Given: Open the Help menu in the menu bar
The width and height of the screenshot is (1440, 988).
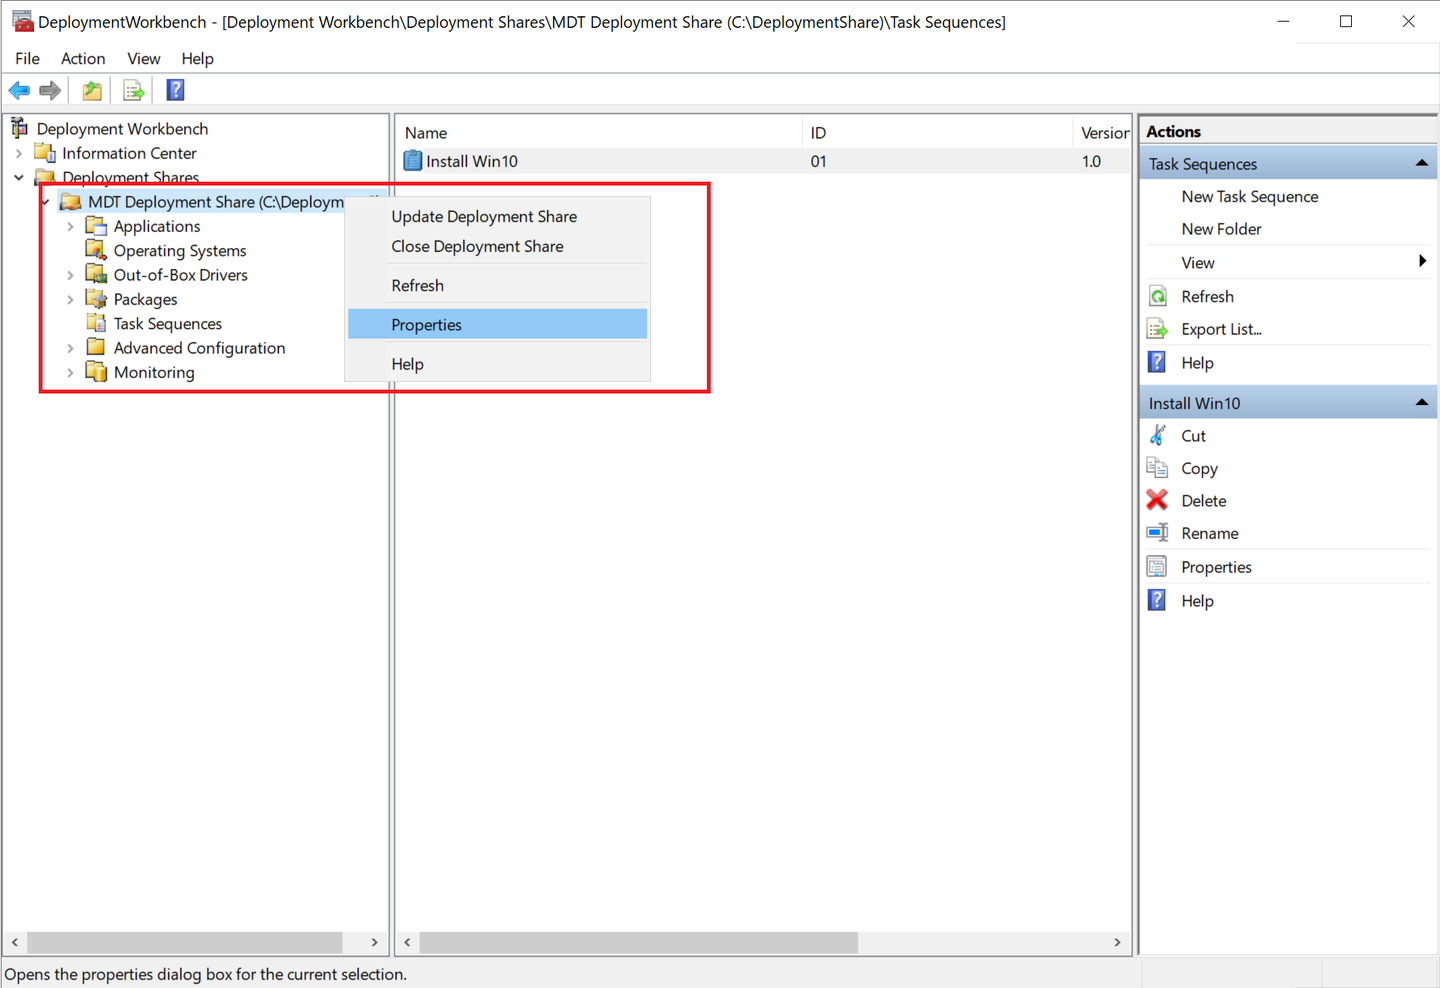Looking at the screenshot, I should [x=197, y=58].
